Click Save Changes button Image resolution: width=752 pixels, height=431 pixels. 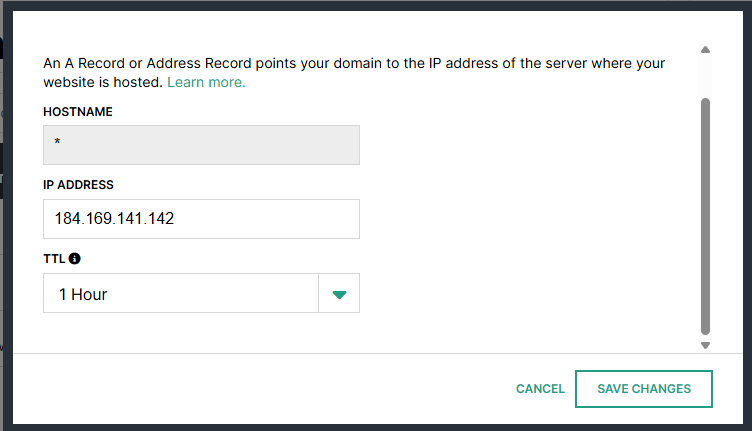(x=644, y=389)
